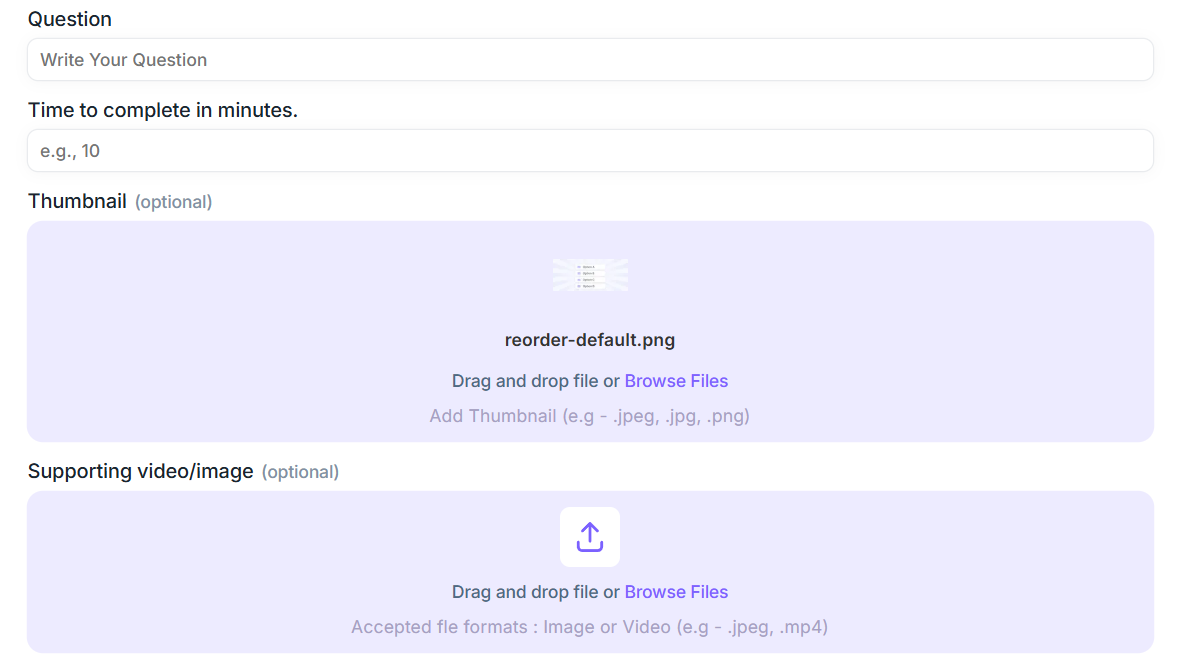1194x663 pixels.
Task: Click the 'Add Thumbnail' format hint text
Action: pos(589,415)
